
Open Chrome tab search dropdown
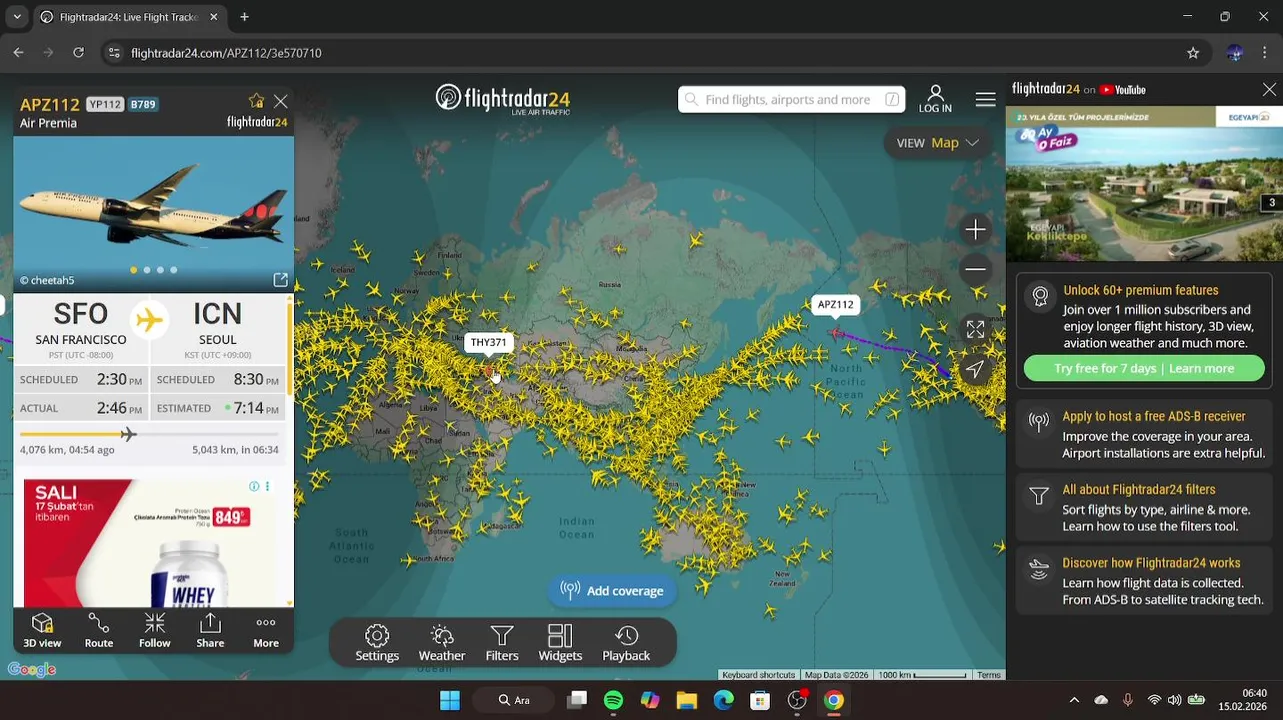[x=17, y=17]
